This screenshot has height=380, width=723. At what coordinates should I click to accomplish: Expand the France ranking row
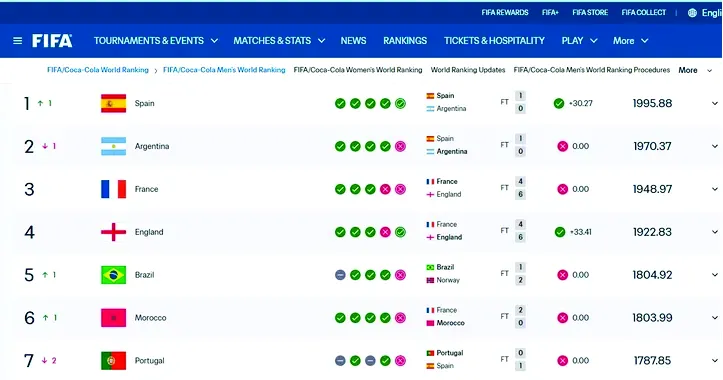pos(714,189)
